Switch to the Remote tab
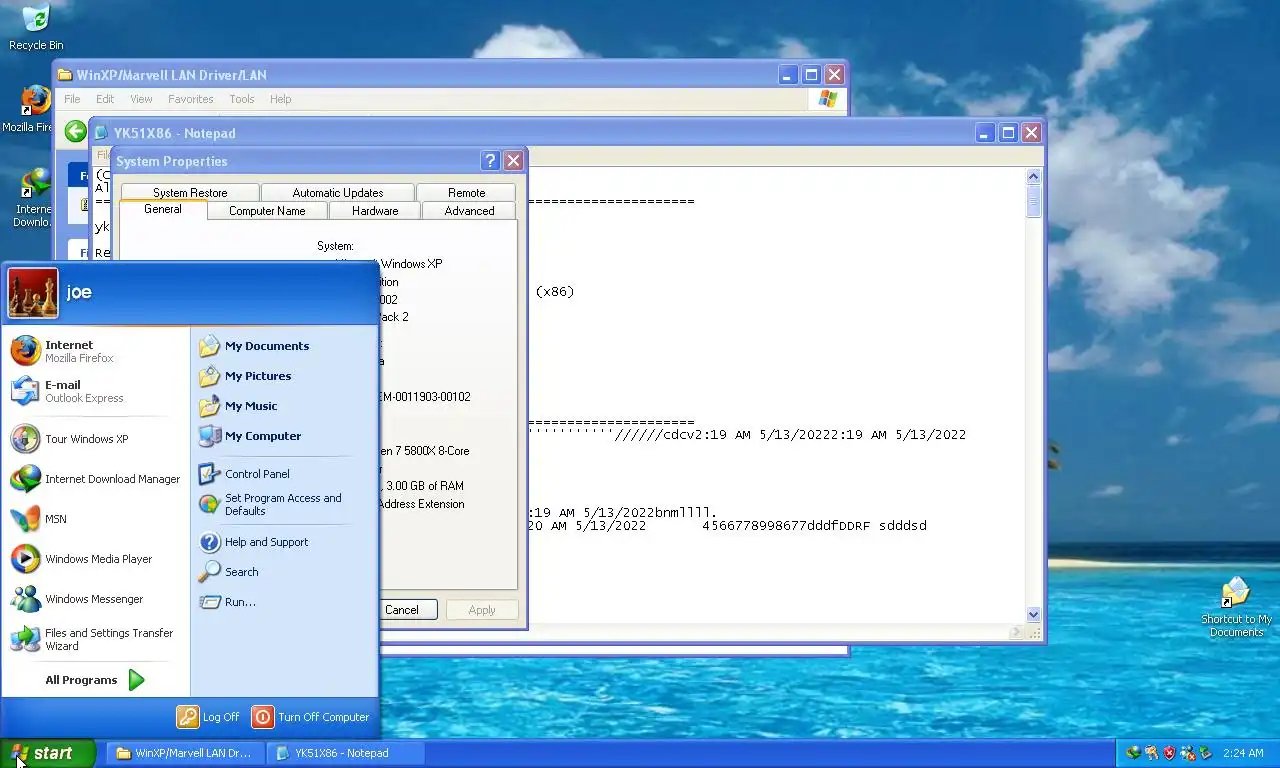The width and height of the screenshot is (1280, 768). [466, 193]
